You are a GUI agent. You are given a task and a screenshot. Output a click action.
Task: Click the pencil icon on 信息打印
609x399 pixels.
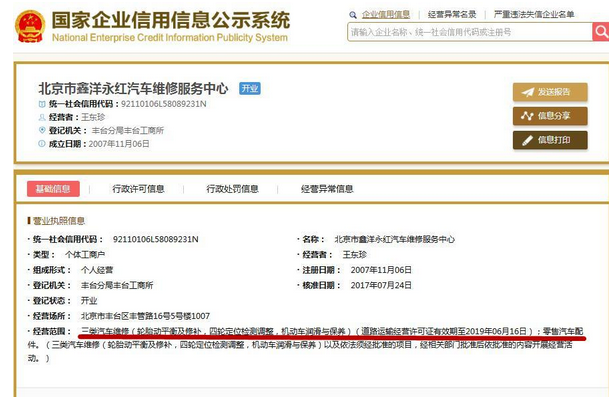pos(527,140)
